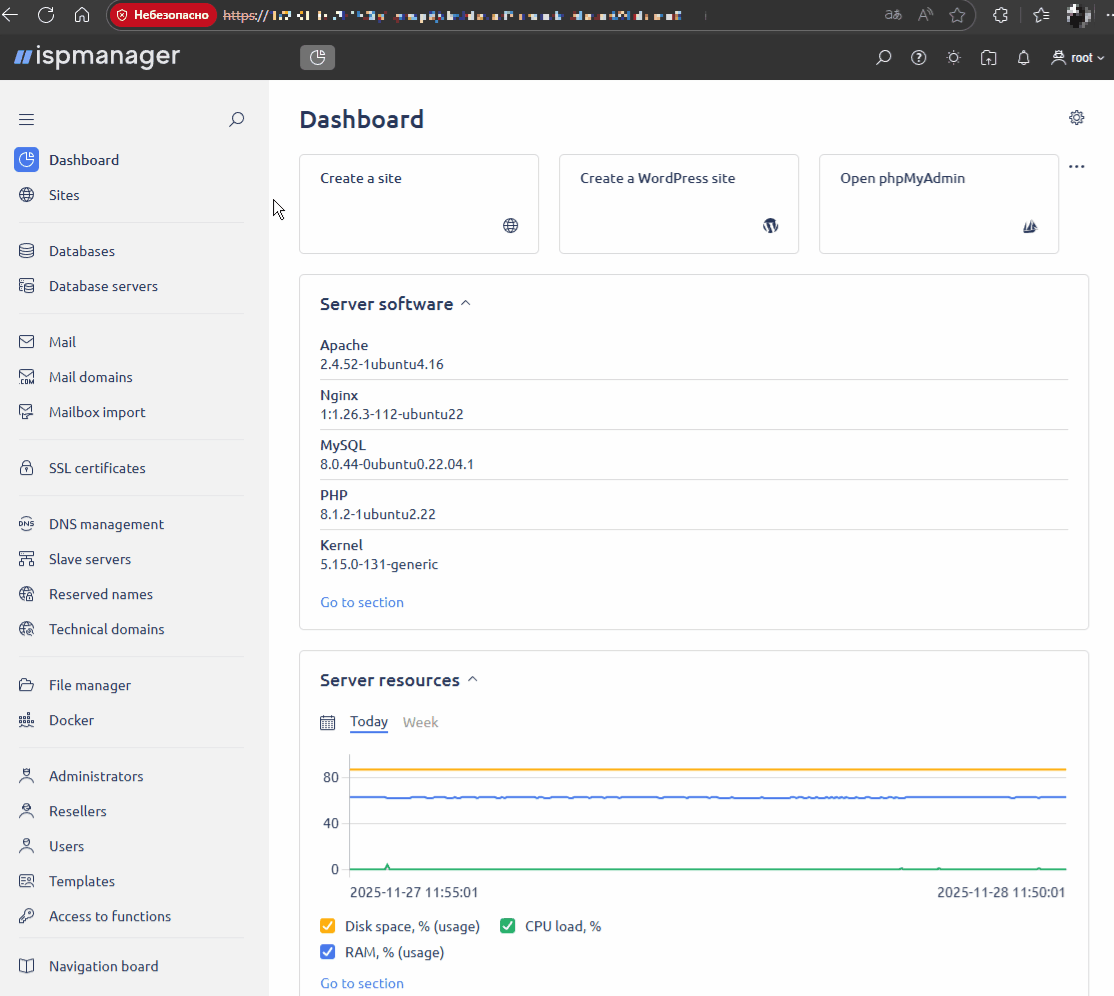
Task: Open the root user dropdown menu
Action: point(1078,58)
